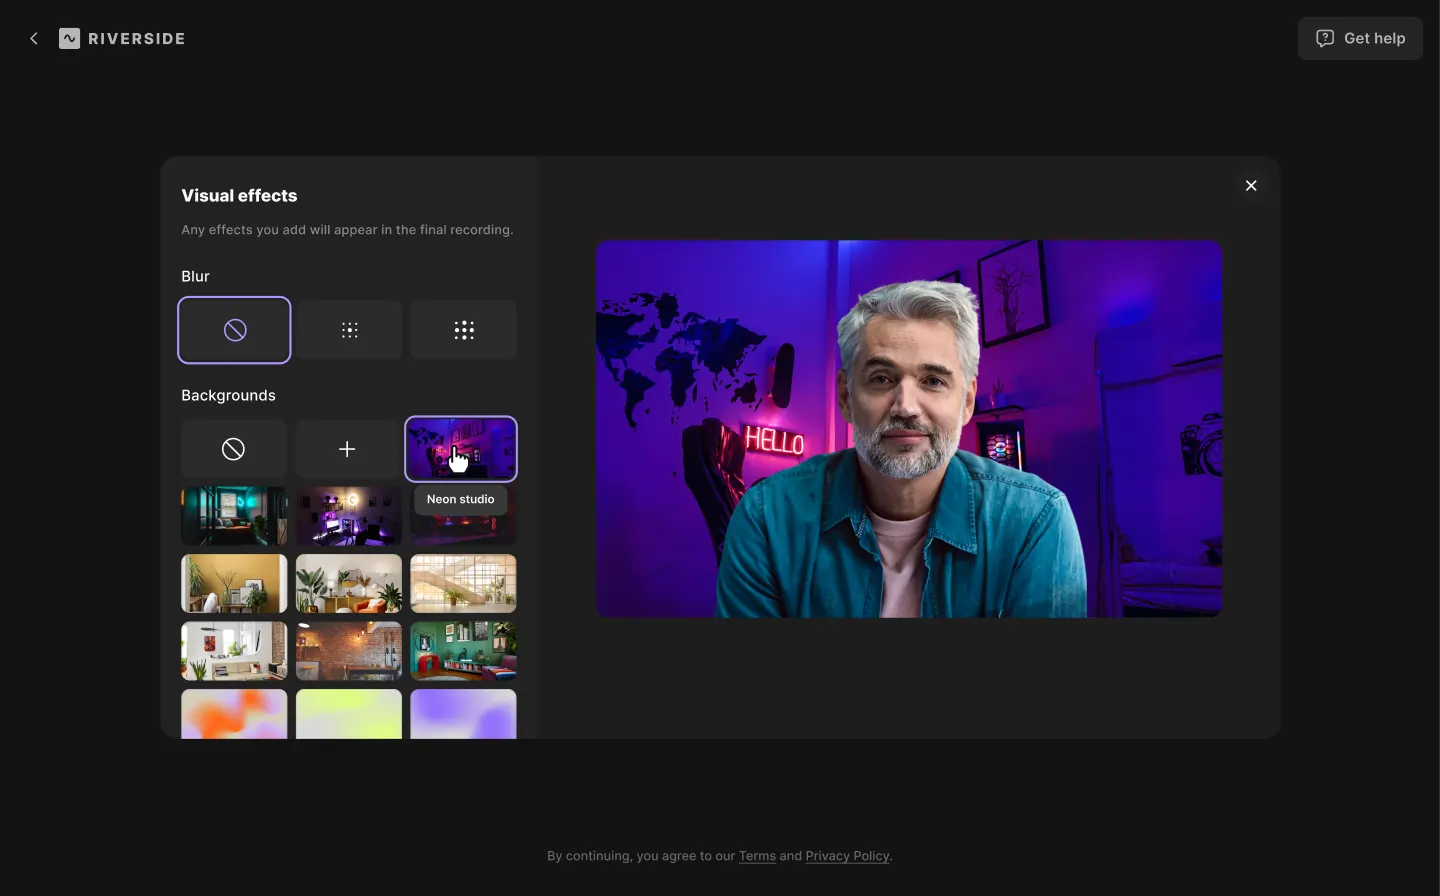The height and width of the screenshot is (896, 1440).
Task: Select the bright loft staircase background
Action: (462, 583)
